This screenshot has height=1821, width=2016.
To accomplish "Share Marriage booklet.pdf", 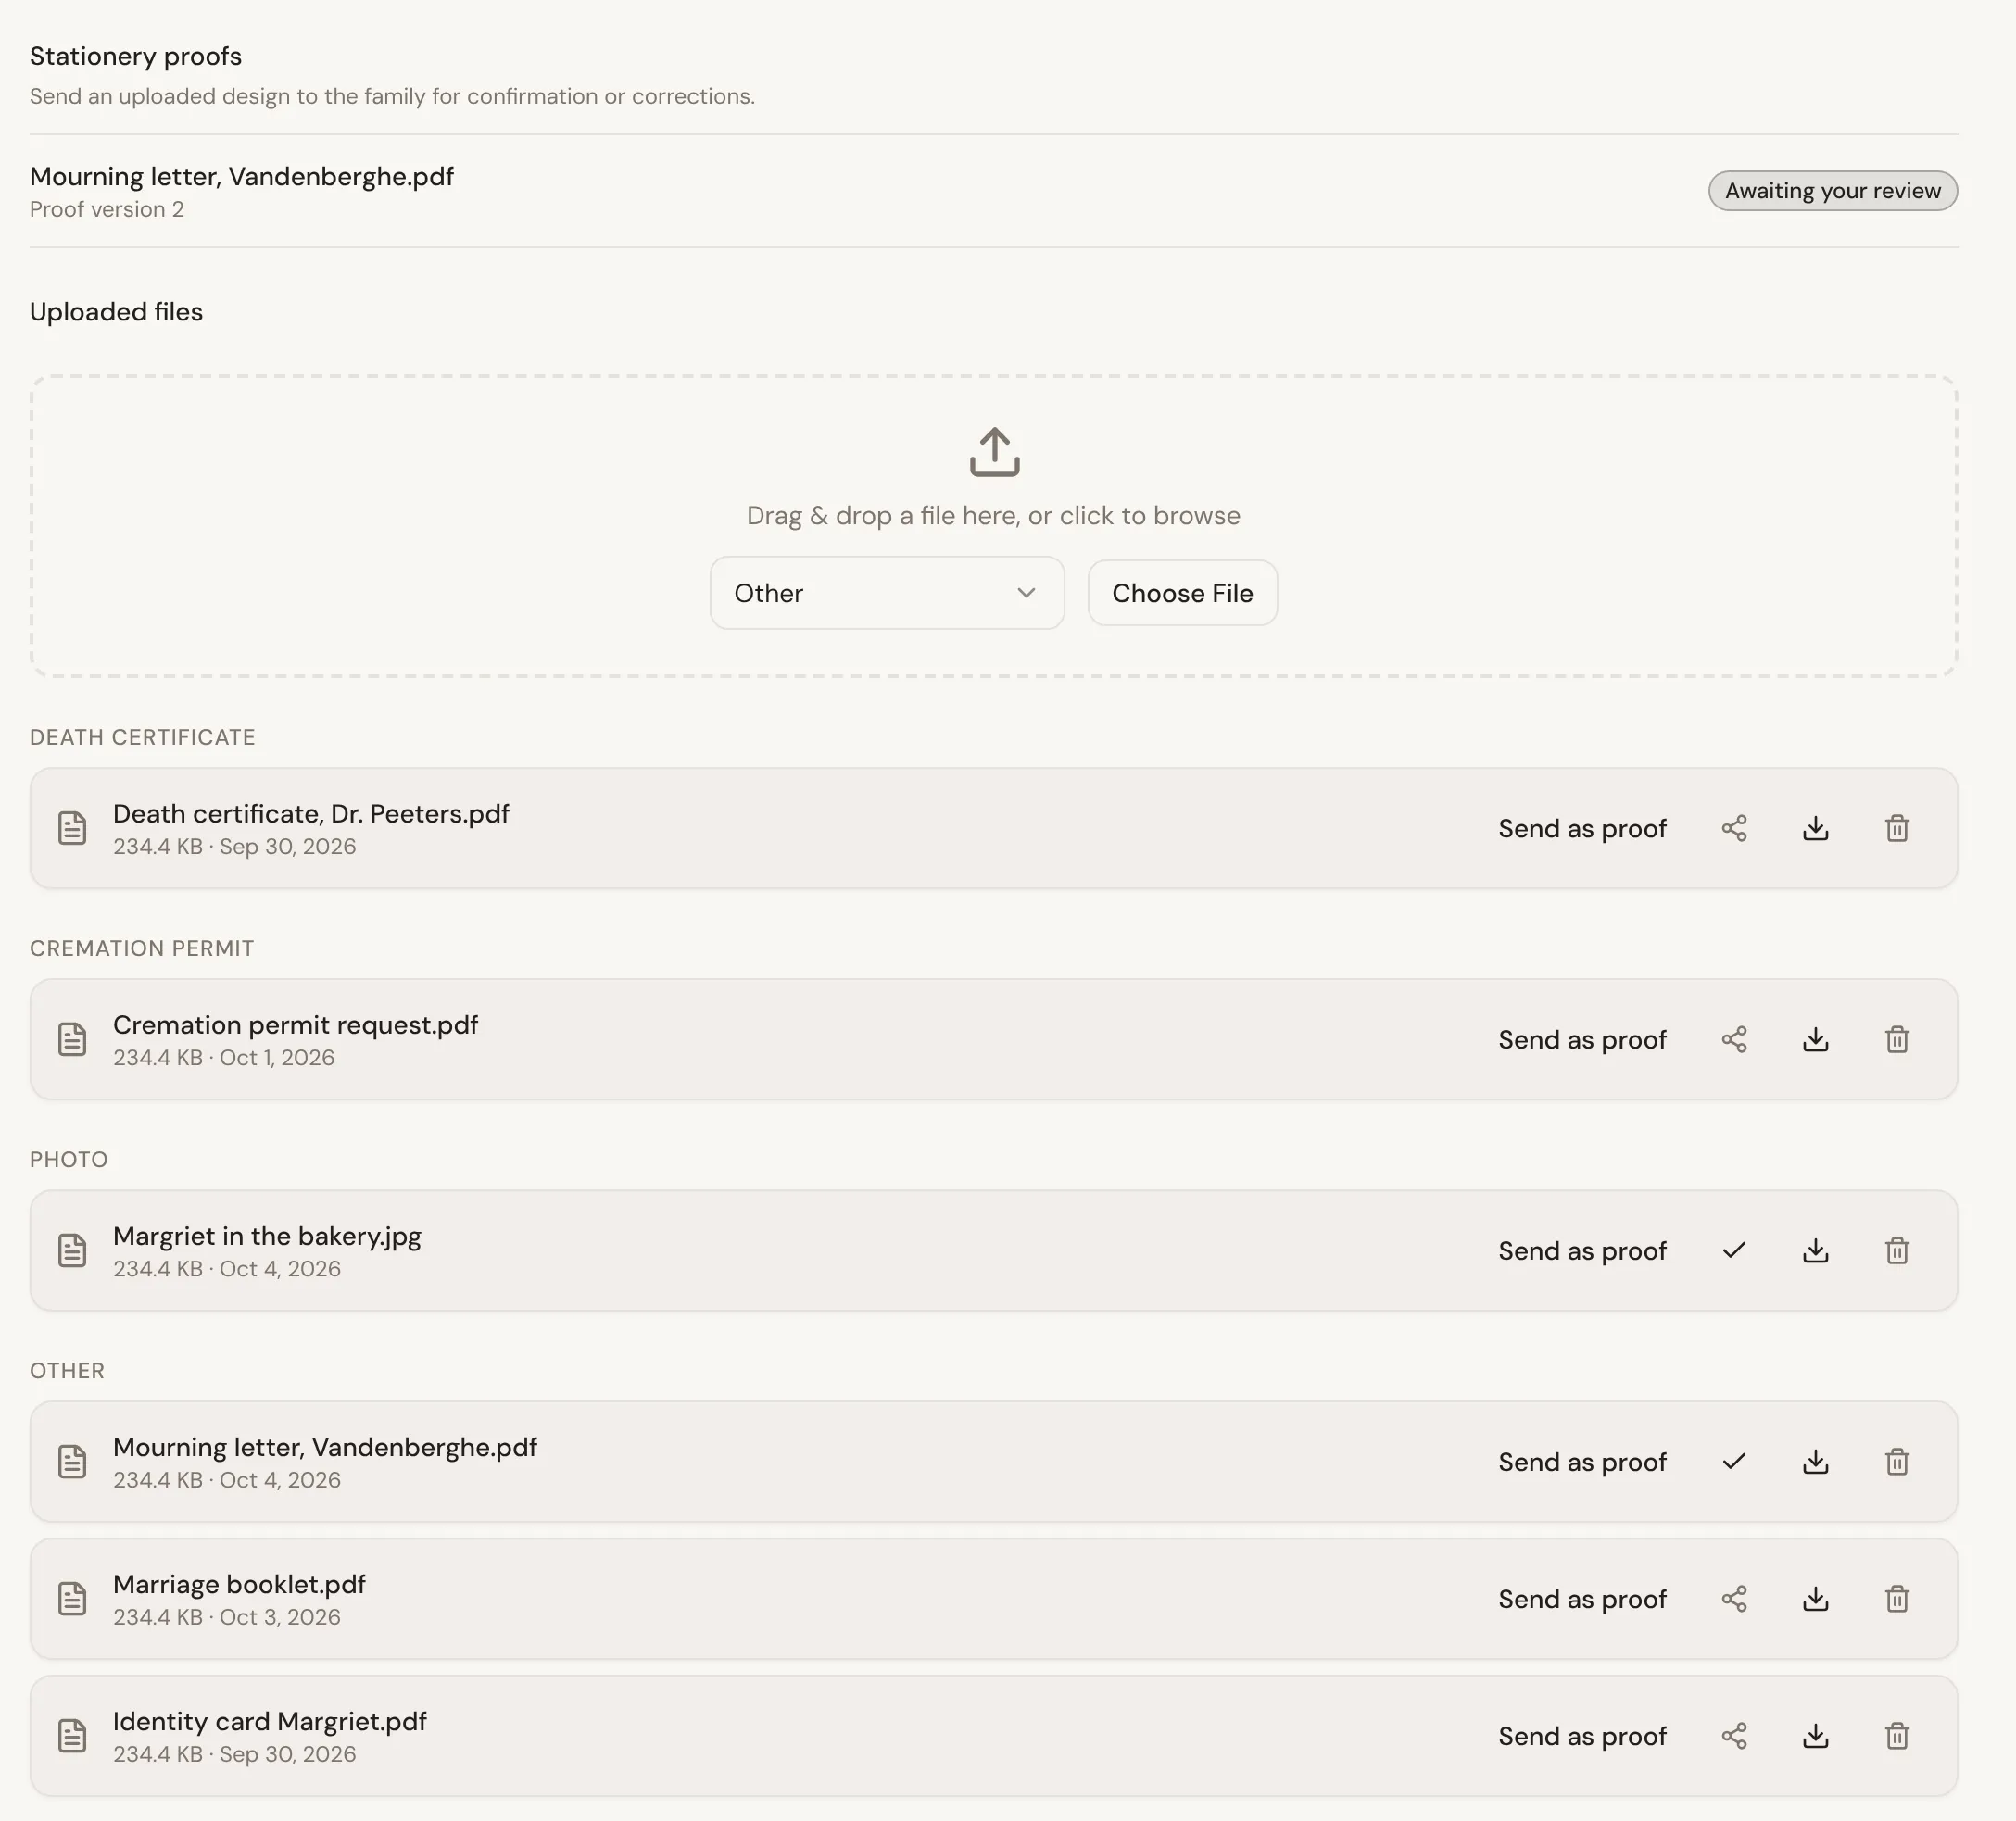I will pos(1734,1598).
